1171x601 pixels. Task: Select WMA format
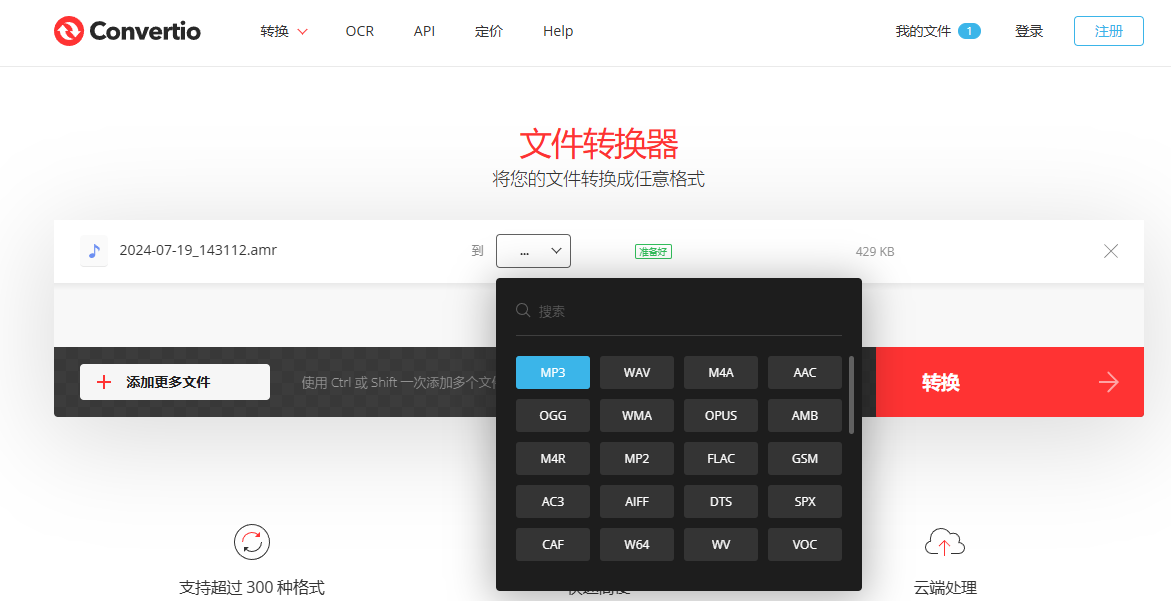(x=637, y=416)
